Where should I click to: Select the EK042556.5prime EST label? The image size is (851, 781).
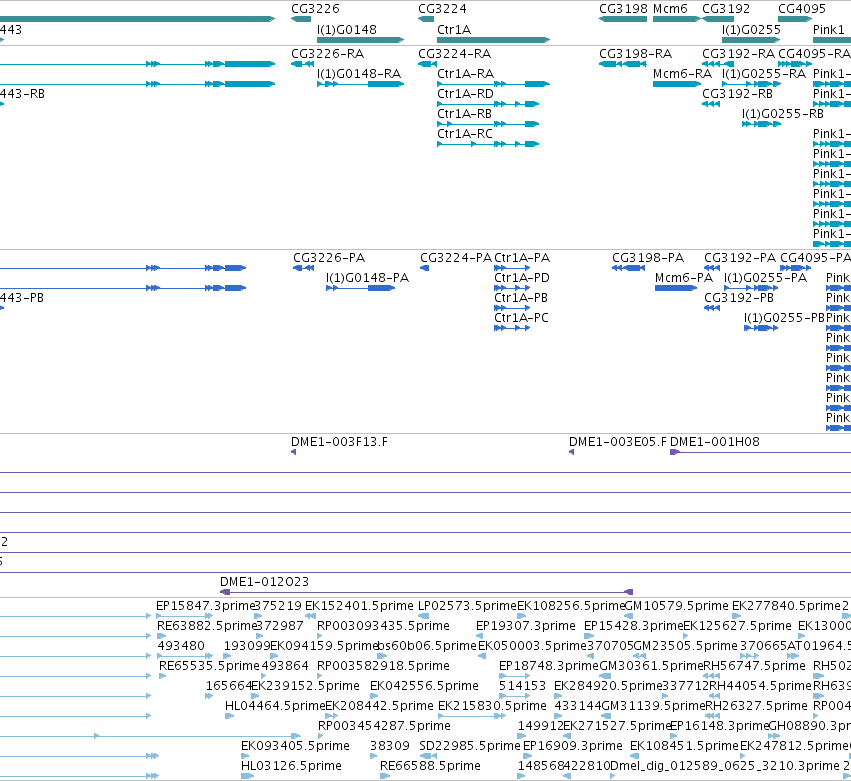[424, 686]
